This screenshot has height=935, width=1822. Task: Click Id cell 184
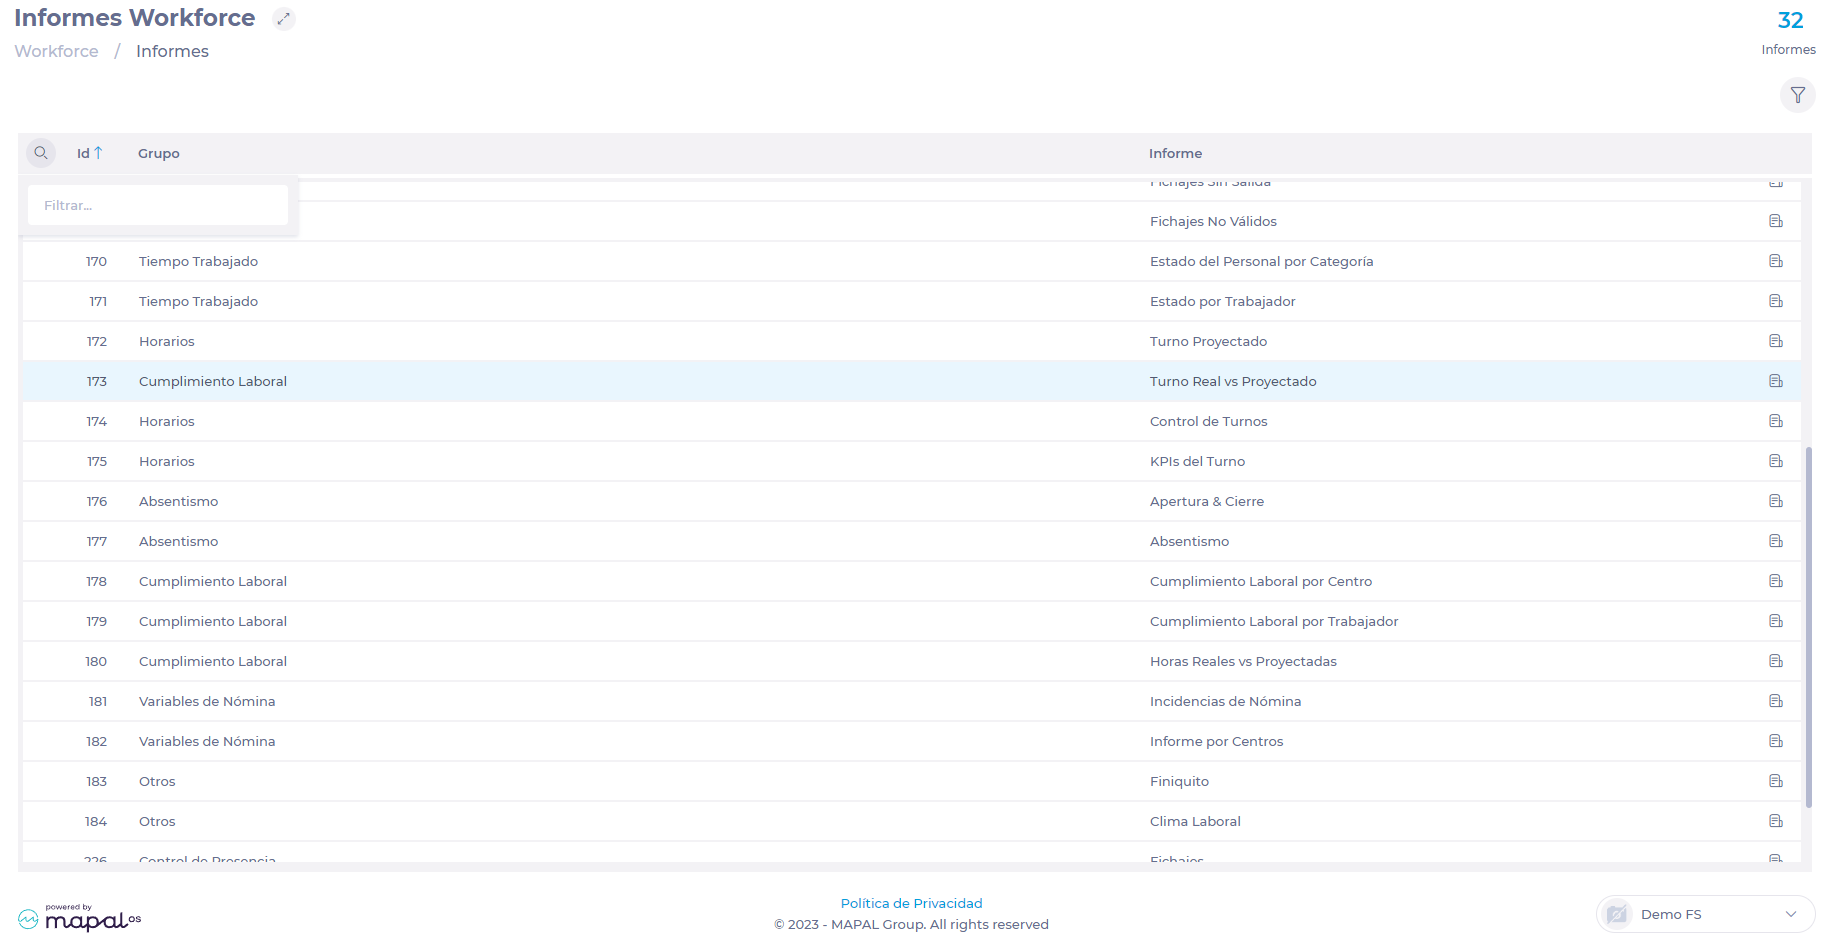[x=96, y=821]
